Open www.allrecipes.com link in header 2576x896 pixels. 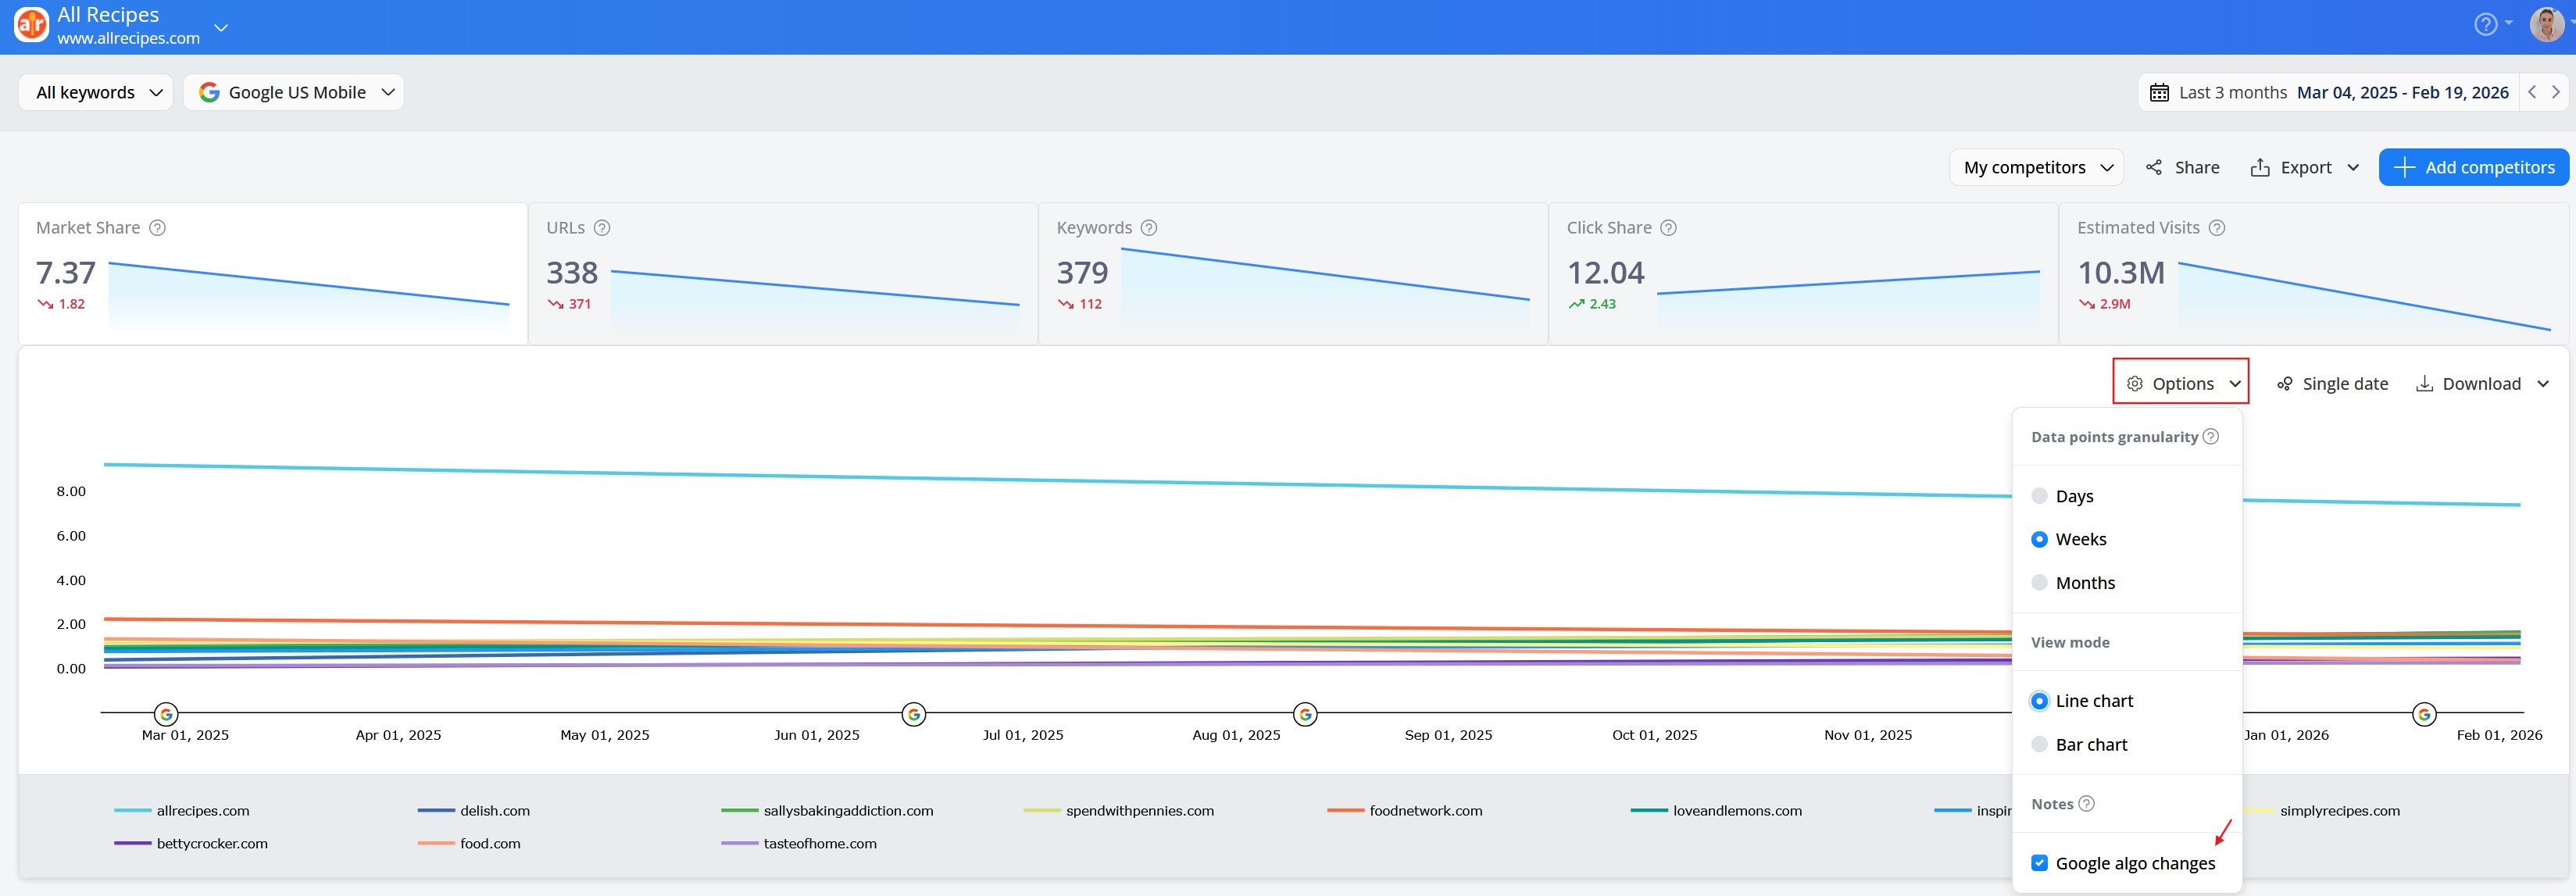click(128, 38)
